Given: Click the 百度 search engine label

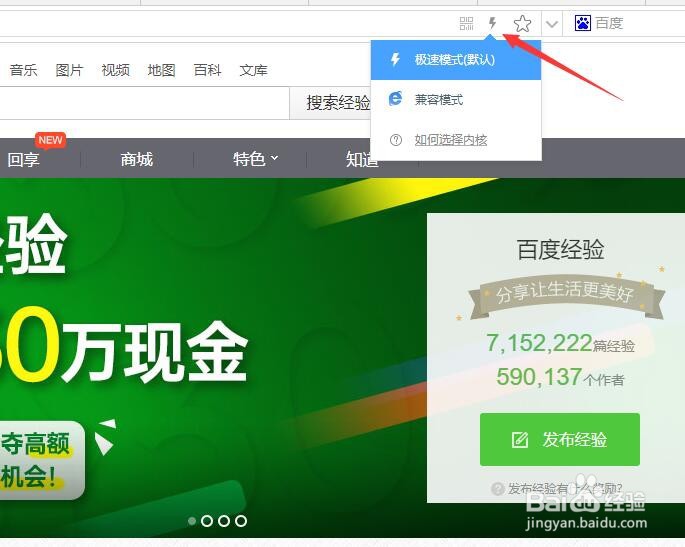Looking at the screenshot, I should 609,23.
